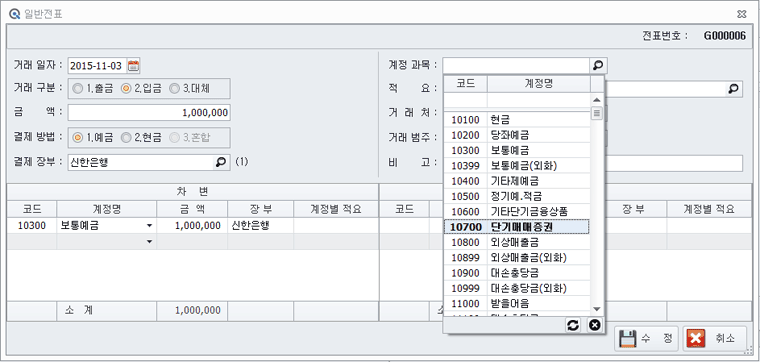760x362 pixels.
Task: Click the popup 계정명 column header
Action: coord(538,83)
